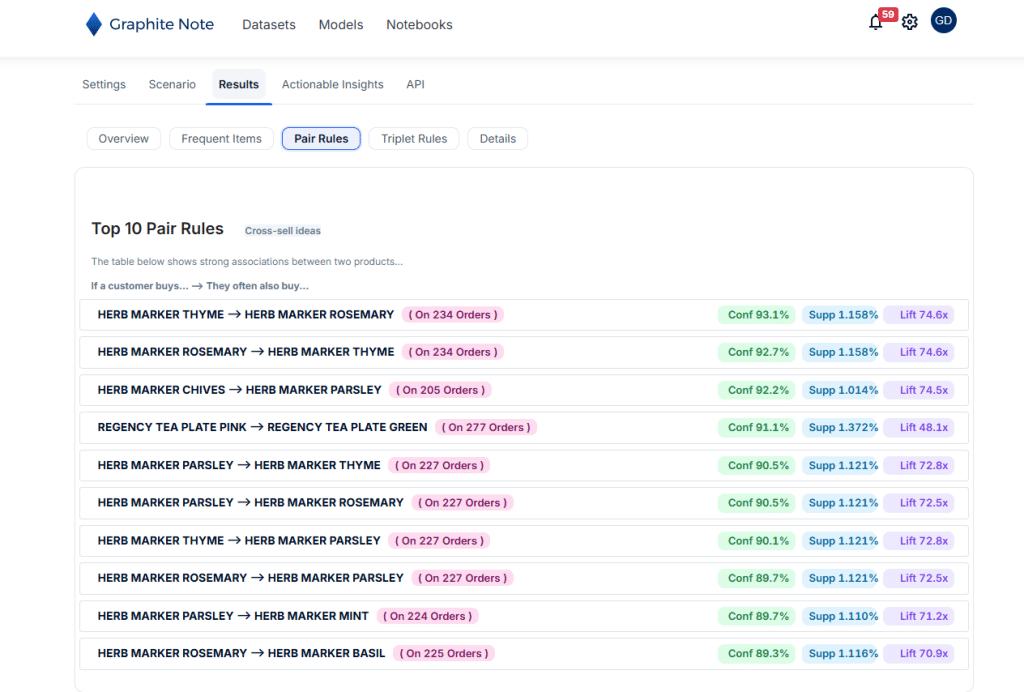The image size is (1024, 692).
Task: Select the Thyme to Rosemary rule row
Action: click(x=246, y=315)
